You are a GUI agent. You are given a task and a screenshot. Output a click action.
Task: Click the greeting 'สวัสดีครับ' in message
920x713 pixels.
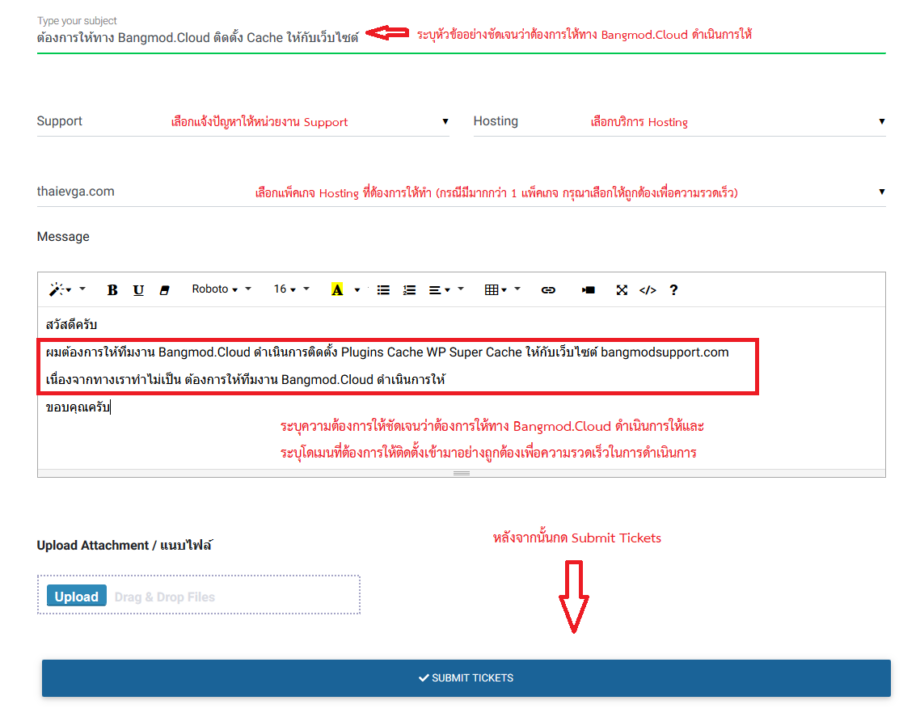point(71,325)
